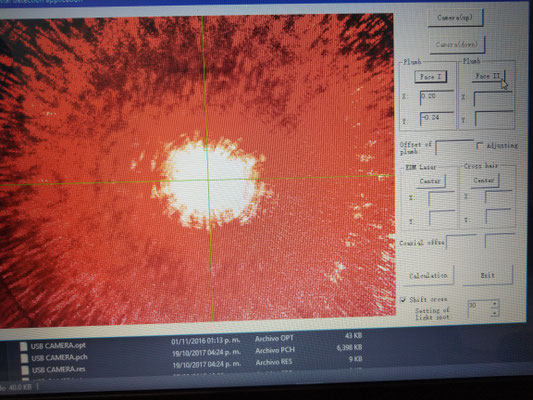
Task: Click the EDM Laser X field
Action: 441,198
